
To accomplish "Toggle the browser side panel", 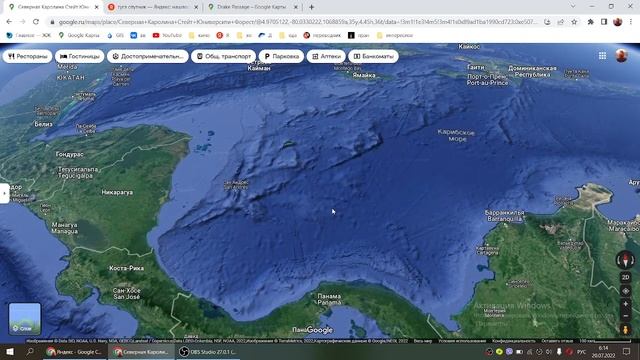I will point(604,22).
